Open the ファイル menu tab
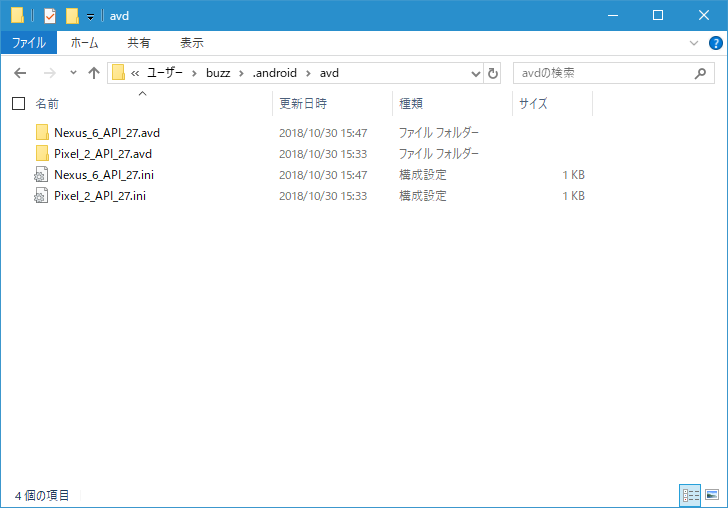Screen dimensions: 728x508 (29, 43)
